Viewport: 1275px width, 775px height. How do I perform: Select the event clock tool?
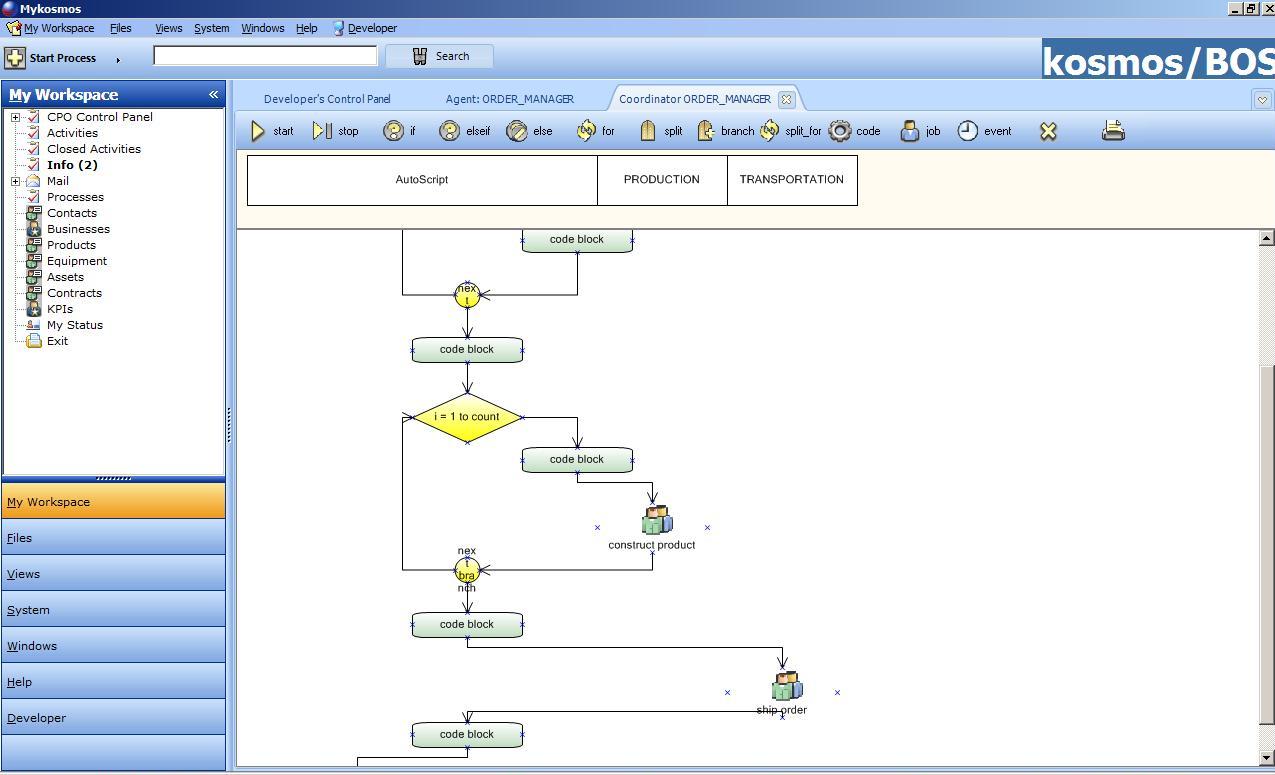(x=984, y=131)
